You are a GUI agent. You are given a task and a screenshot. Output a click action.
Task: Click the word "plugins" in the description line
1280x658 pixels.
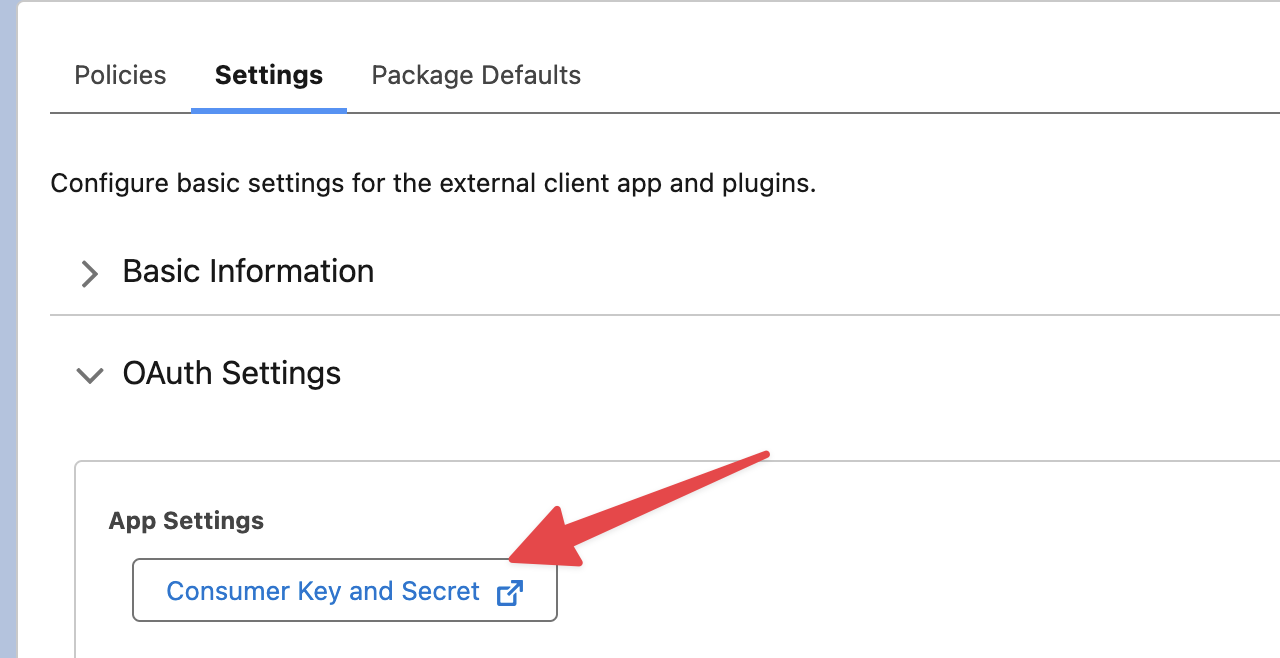pos(765,184)
